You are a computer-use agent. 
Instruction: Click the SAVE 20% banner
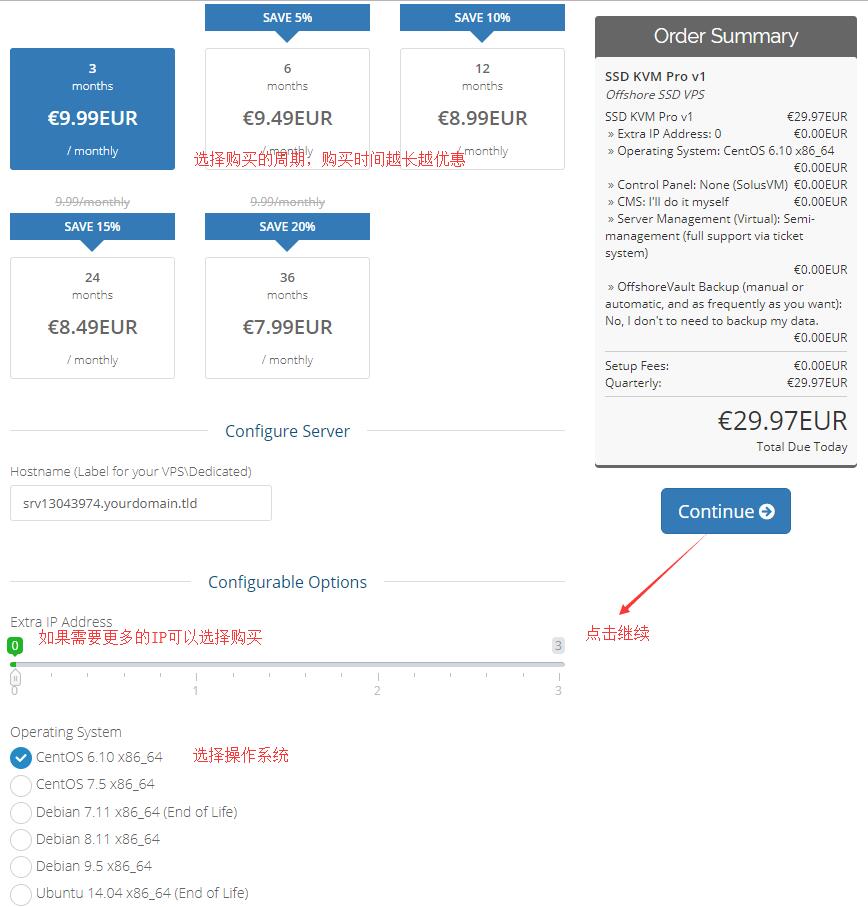(287, 227)
